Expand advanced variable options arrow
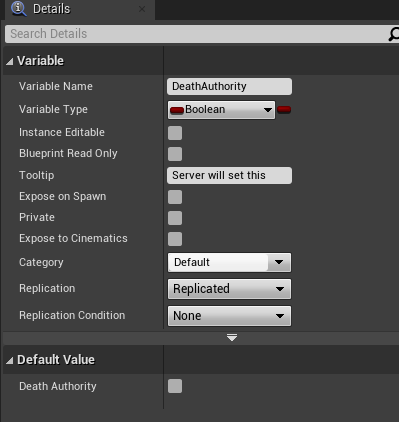Screen dimensions: 399x422 pyautogui.click(x=232, y=338)
